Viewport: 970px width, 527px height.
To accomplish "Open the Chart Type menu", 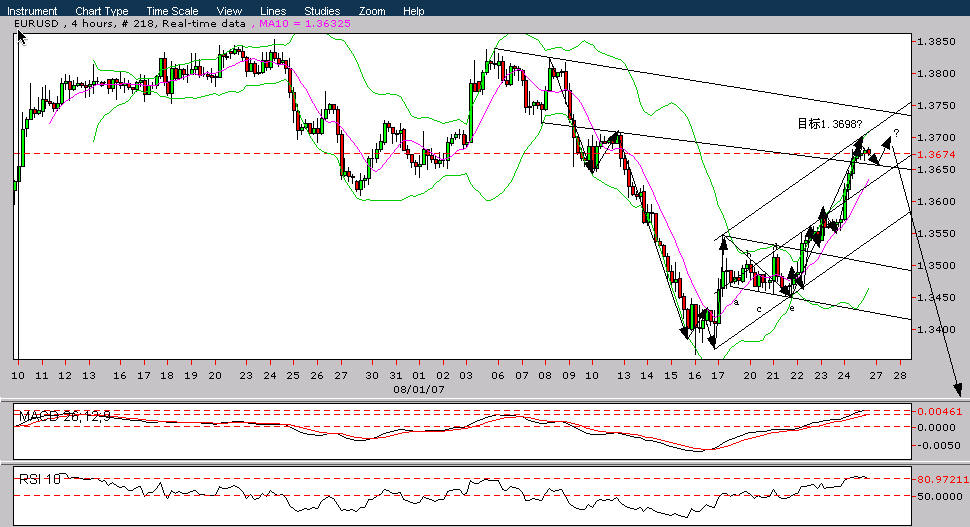I will click(x=101, y=11).
